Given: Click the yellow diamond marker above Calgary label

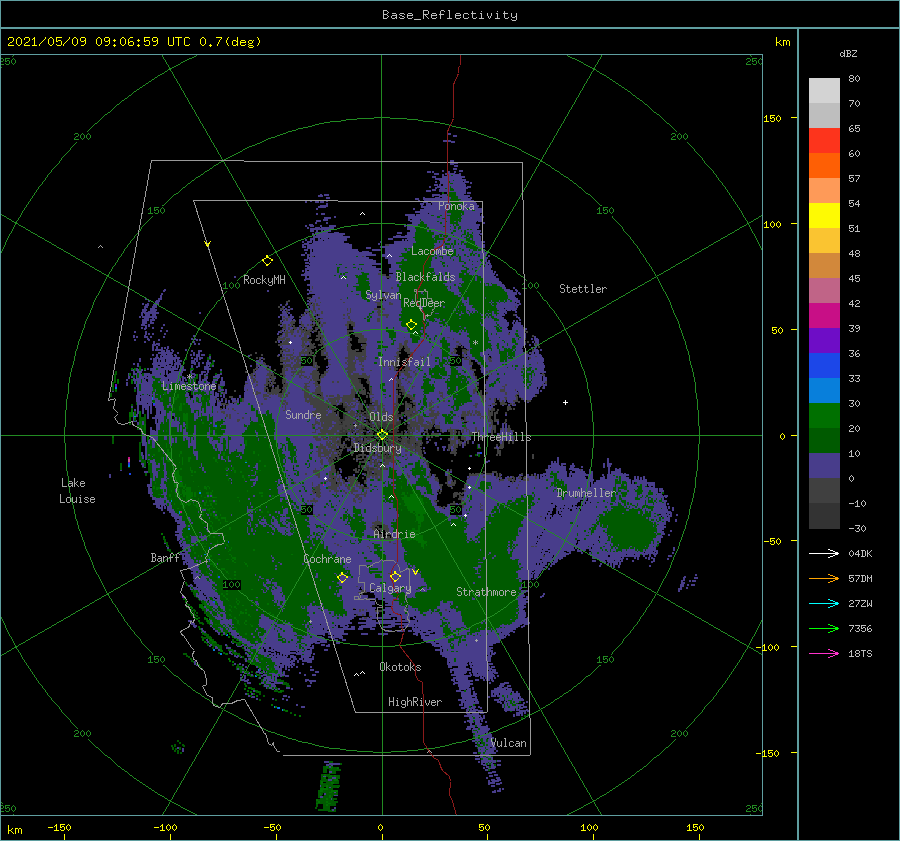Looking at the screenshot, I should click(x=395, y=576).
